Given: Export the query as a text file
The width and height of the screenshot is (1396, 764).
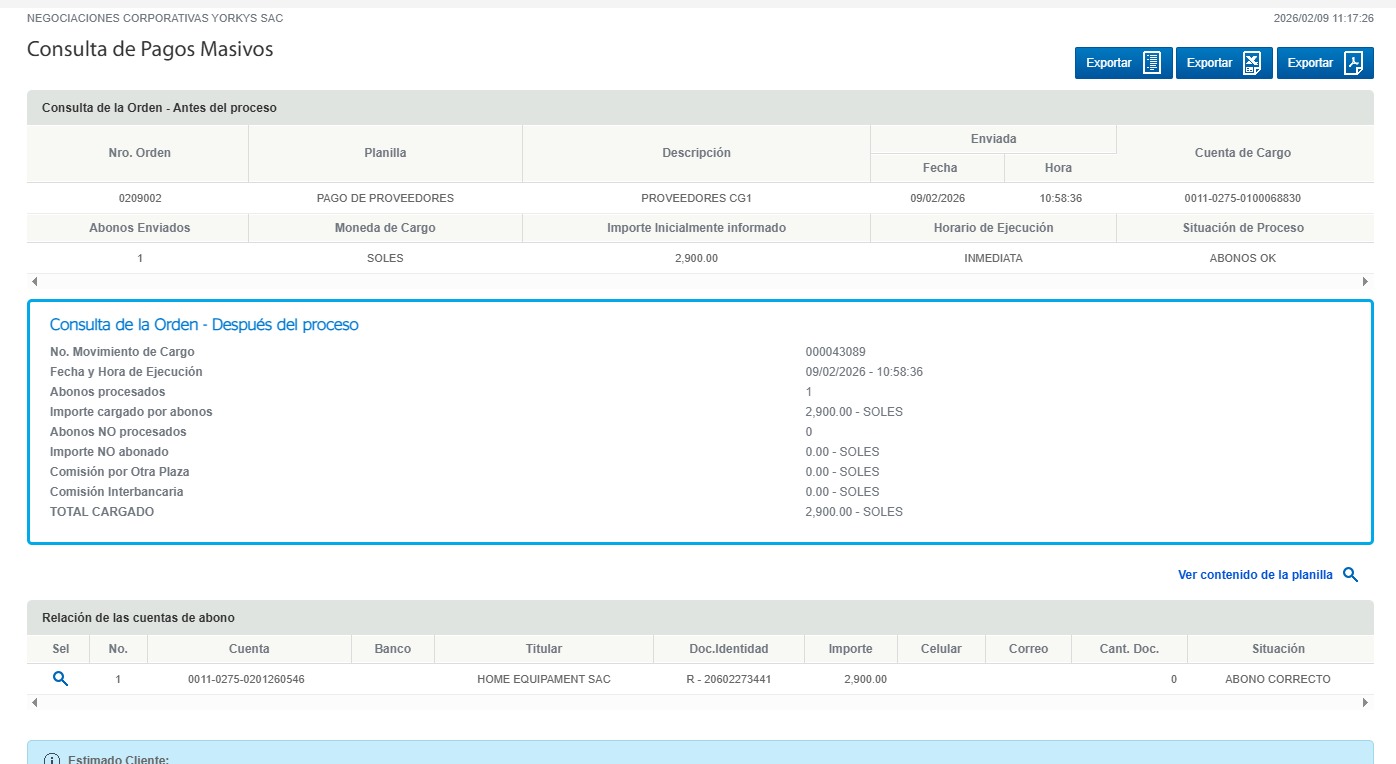Looking at the screenshot, I should pyautogui.click(x=1122, y=63).
